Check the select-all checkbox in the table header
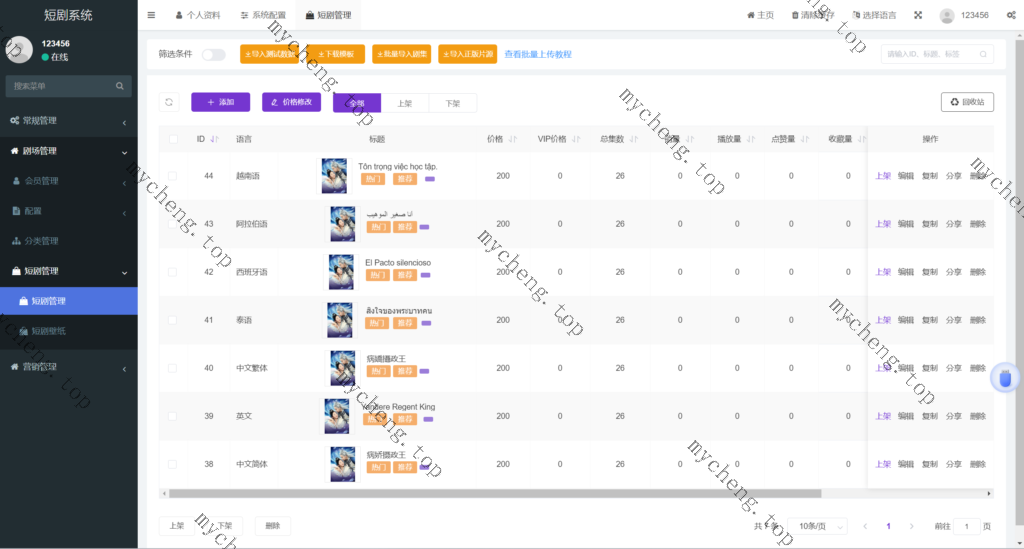The height and width of the screenshot is (549, 1024). (x=173, y=139)
